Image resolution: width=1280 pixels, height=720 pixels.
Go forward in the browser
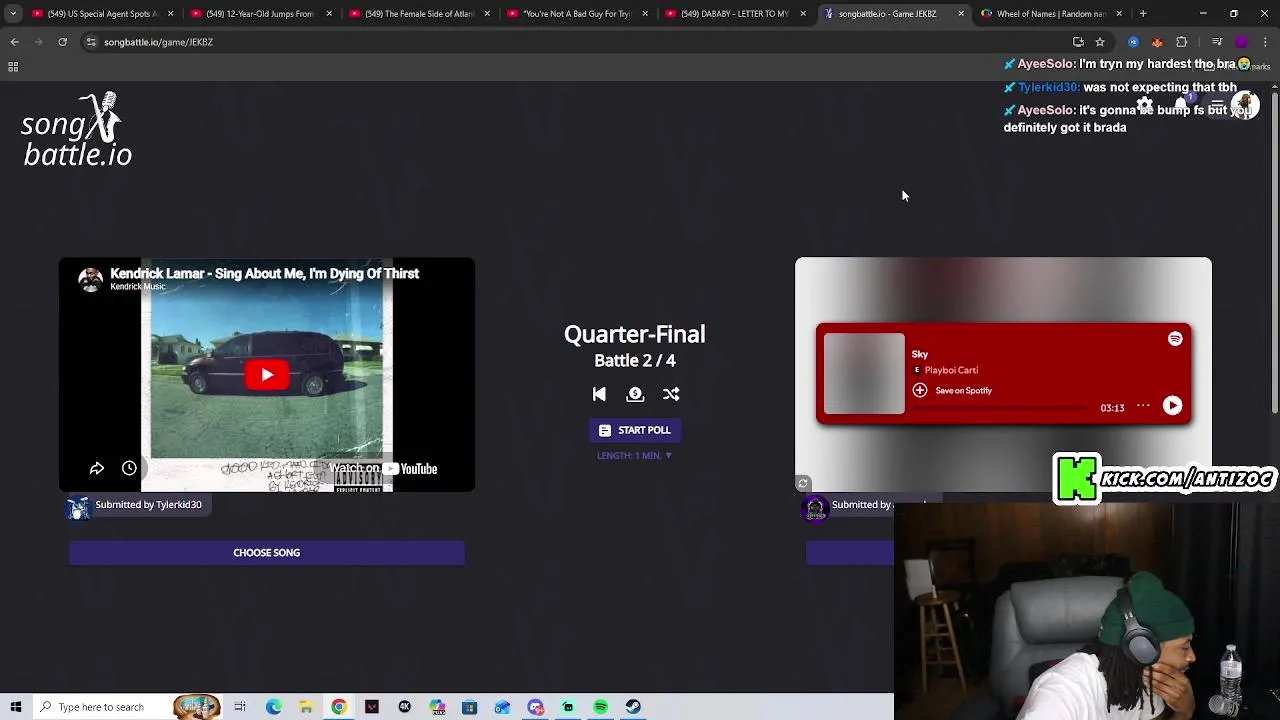(x=38, y=42)
